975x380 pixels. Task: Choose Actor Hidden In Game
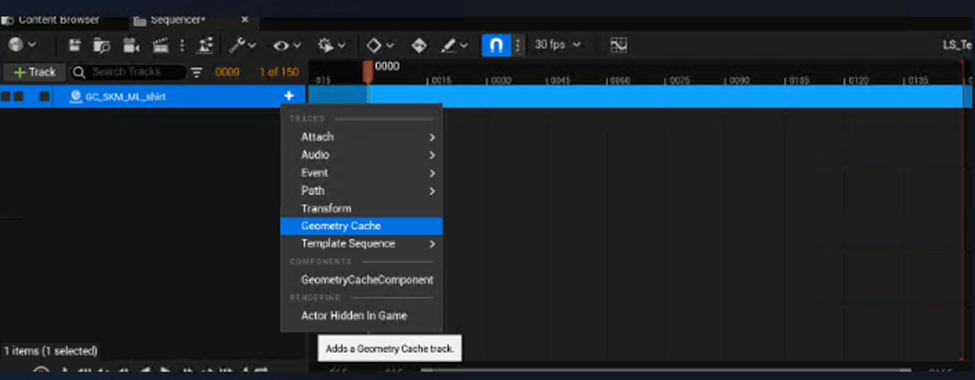coord(361,315)
